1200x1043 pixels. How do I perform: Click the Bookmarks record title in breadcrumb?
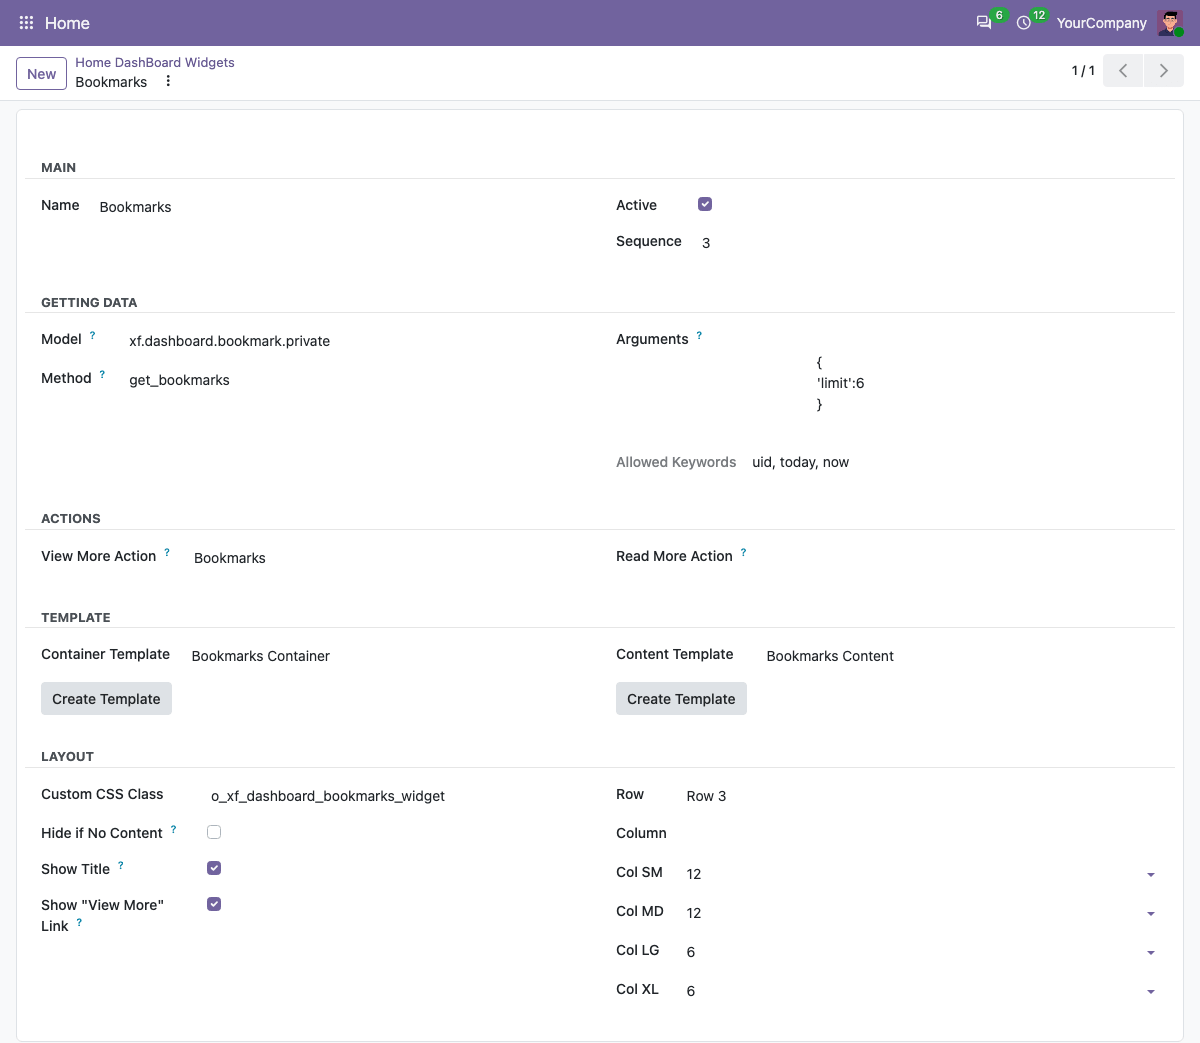[111, 82]
